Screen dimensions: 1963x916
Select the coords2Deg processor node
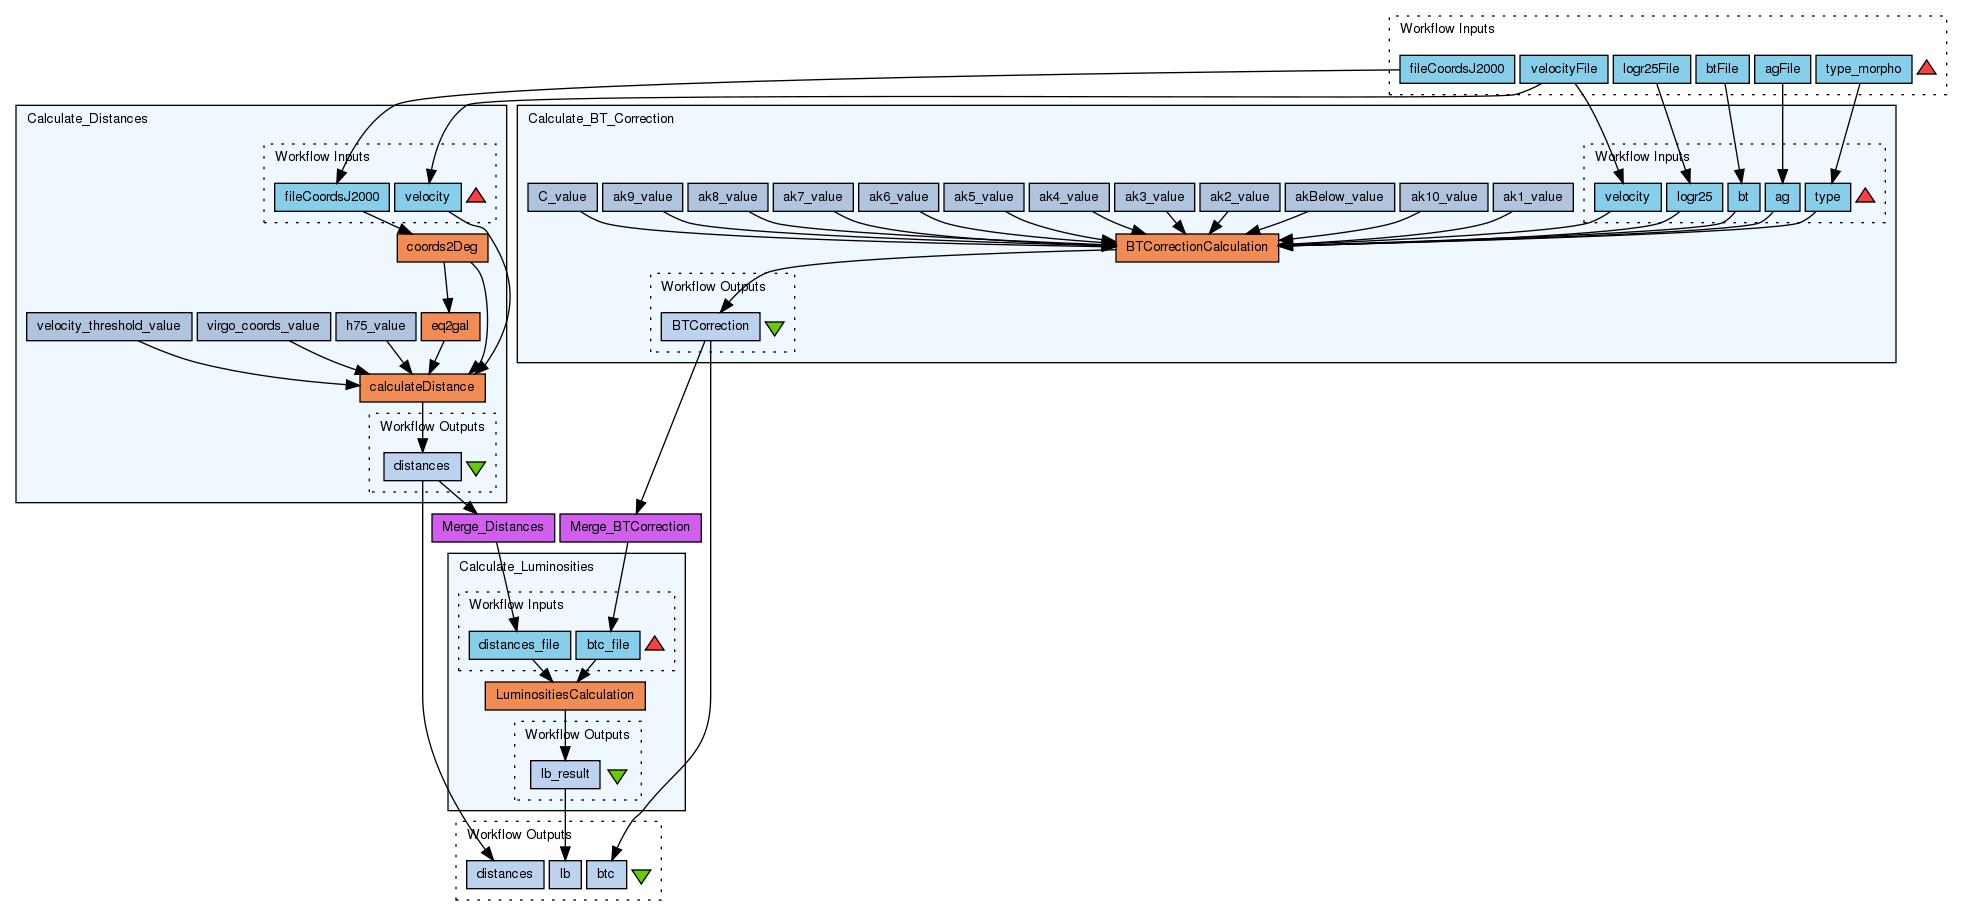coord(442,247)
